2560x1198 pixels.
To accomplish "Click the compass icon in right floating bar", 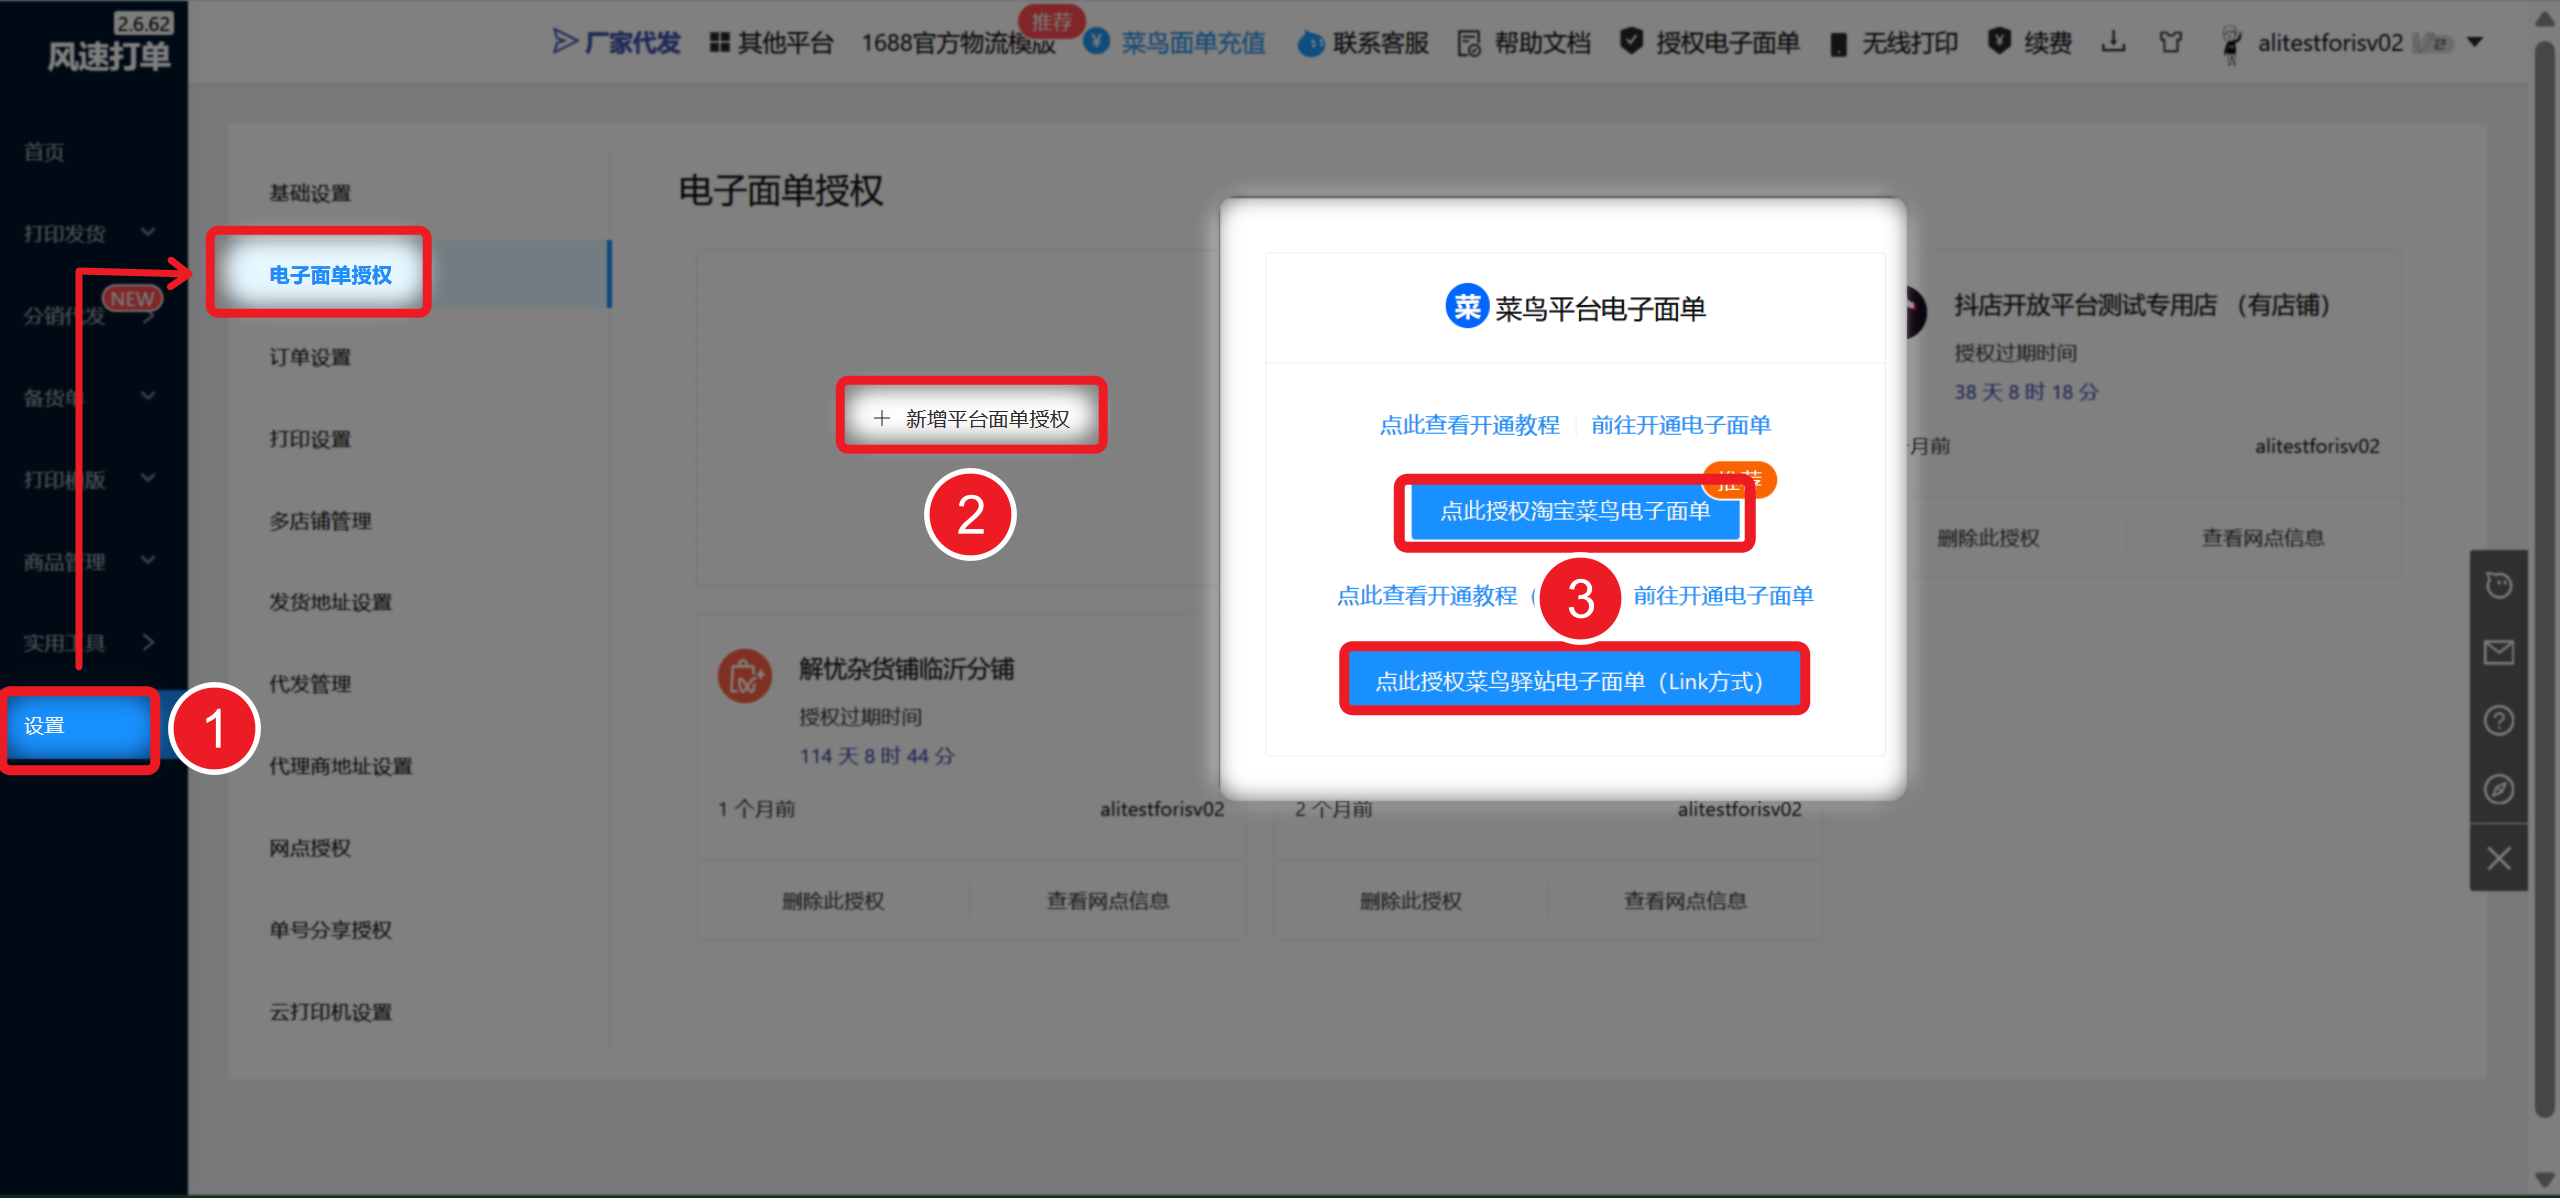I will pyautogui.click(x=2499, y=789).
